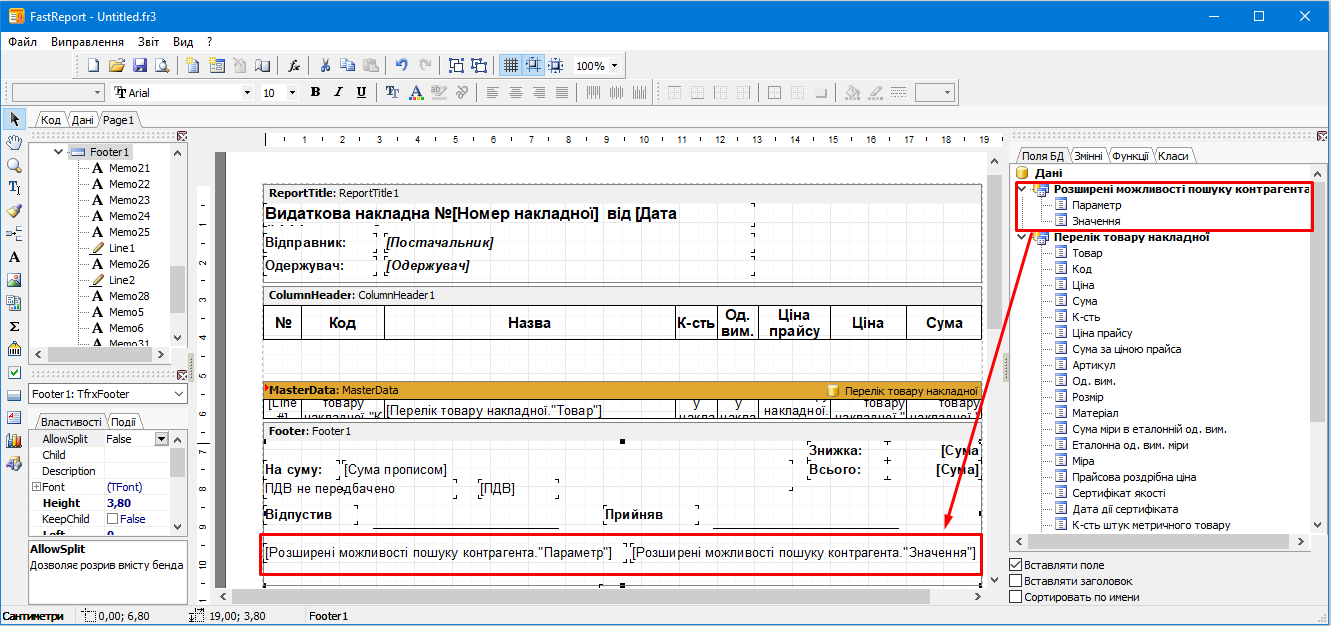Switch to the 'Змінні' tab
This screenshot has height=626, width=1331.
coord(1088,156)
